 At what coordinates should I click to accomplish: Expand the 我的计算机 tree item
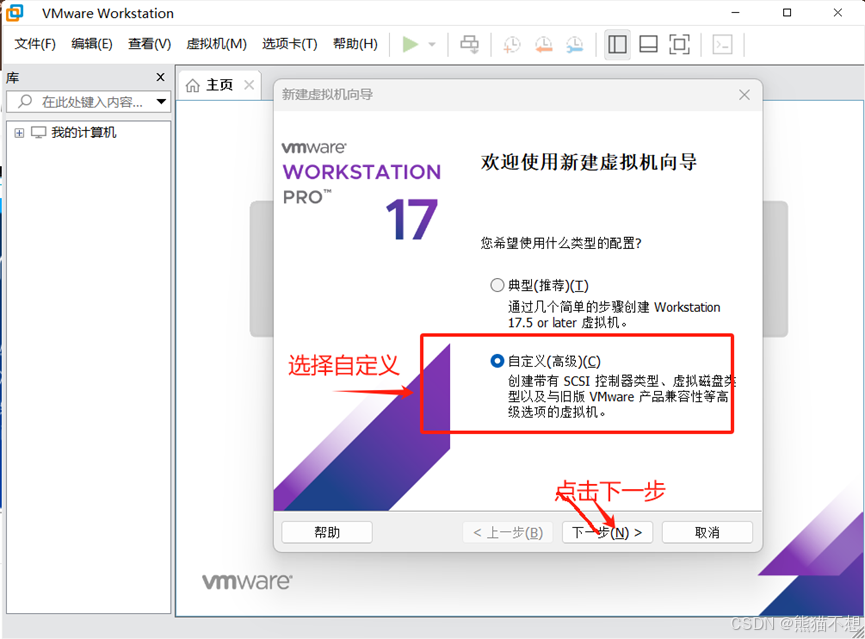(x=20, y=131)
